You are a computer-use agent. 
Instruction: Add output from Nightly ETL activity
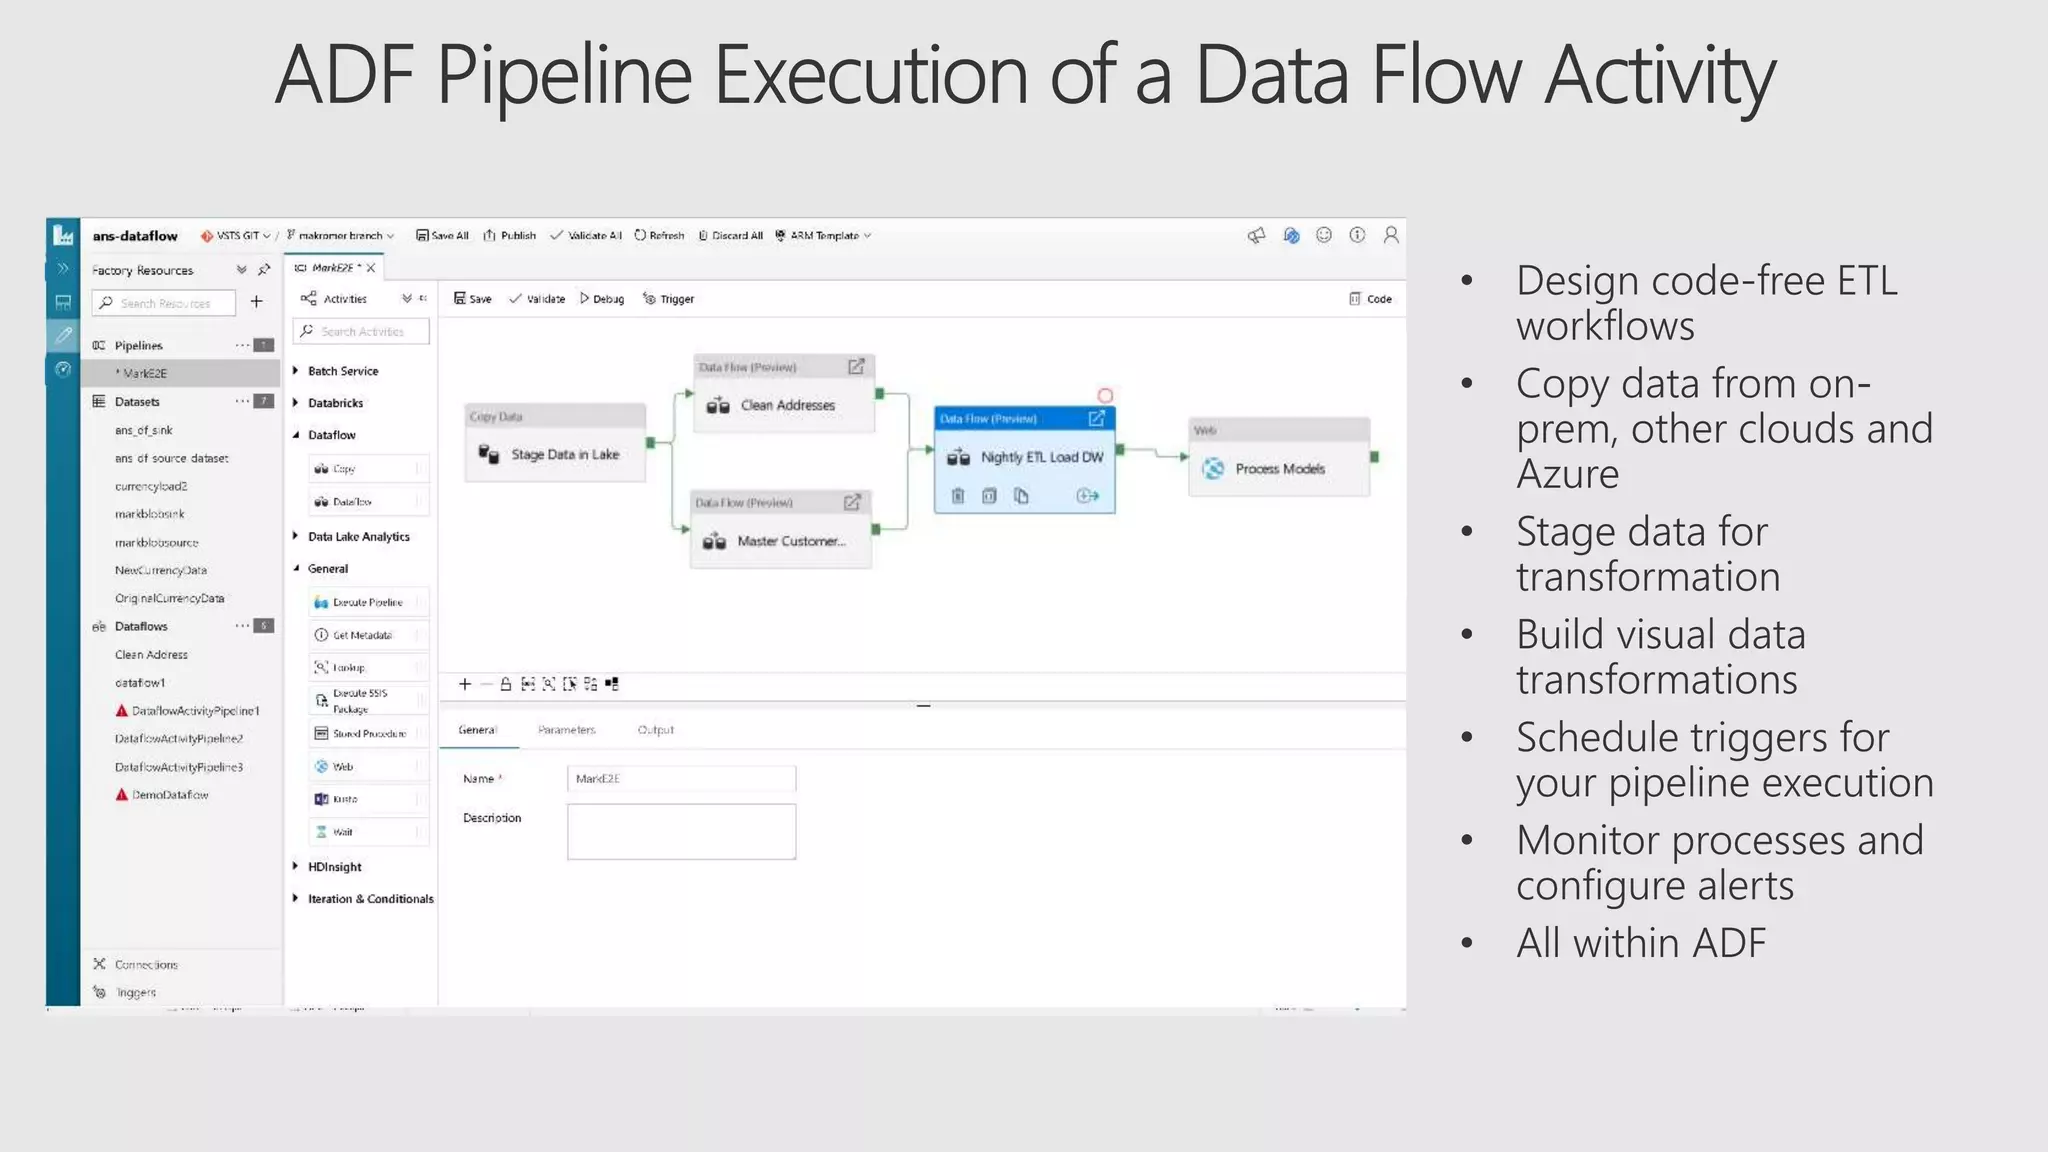tap(1088, 496)
